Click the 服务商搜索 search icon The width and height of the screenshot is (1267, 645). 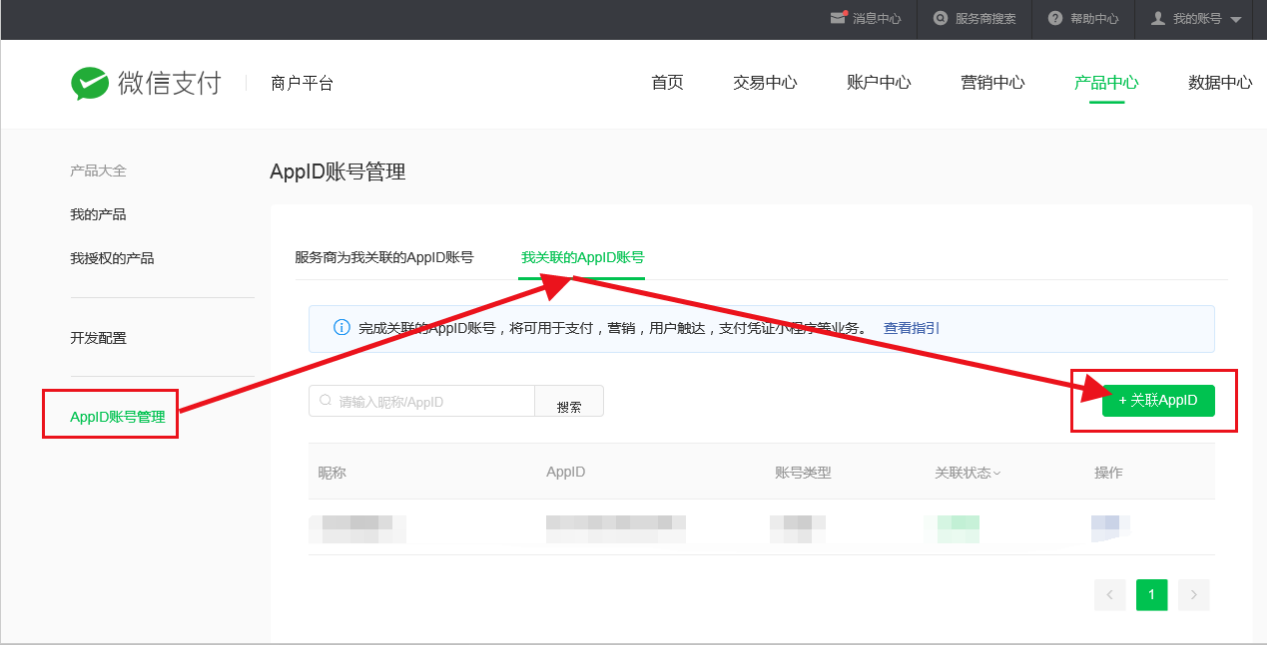click(940, 19)
